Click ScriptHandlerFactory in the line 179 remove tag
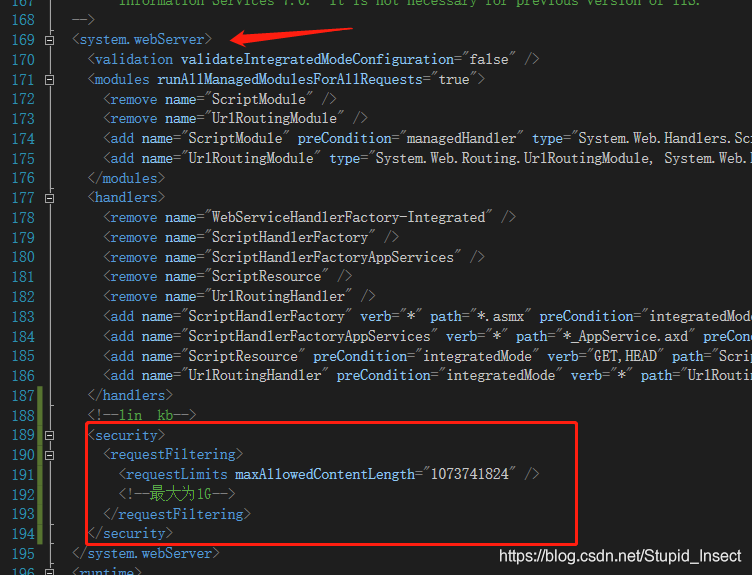 click(x=290, y=237)
